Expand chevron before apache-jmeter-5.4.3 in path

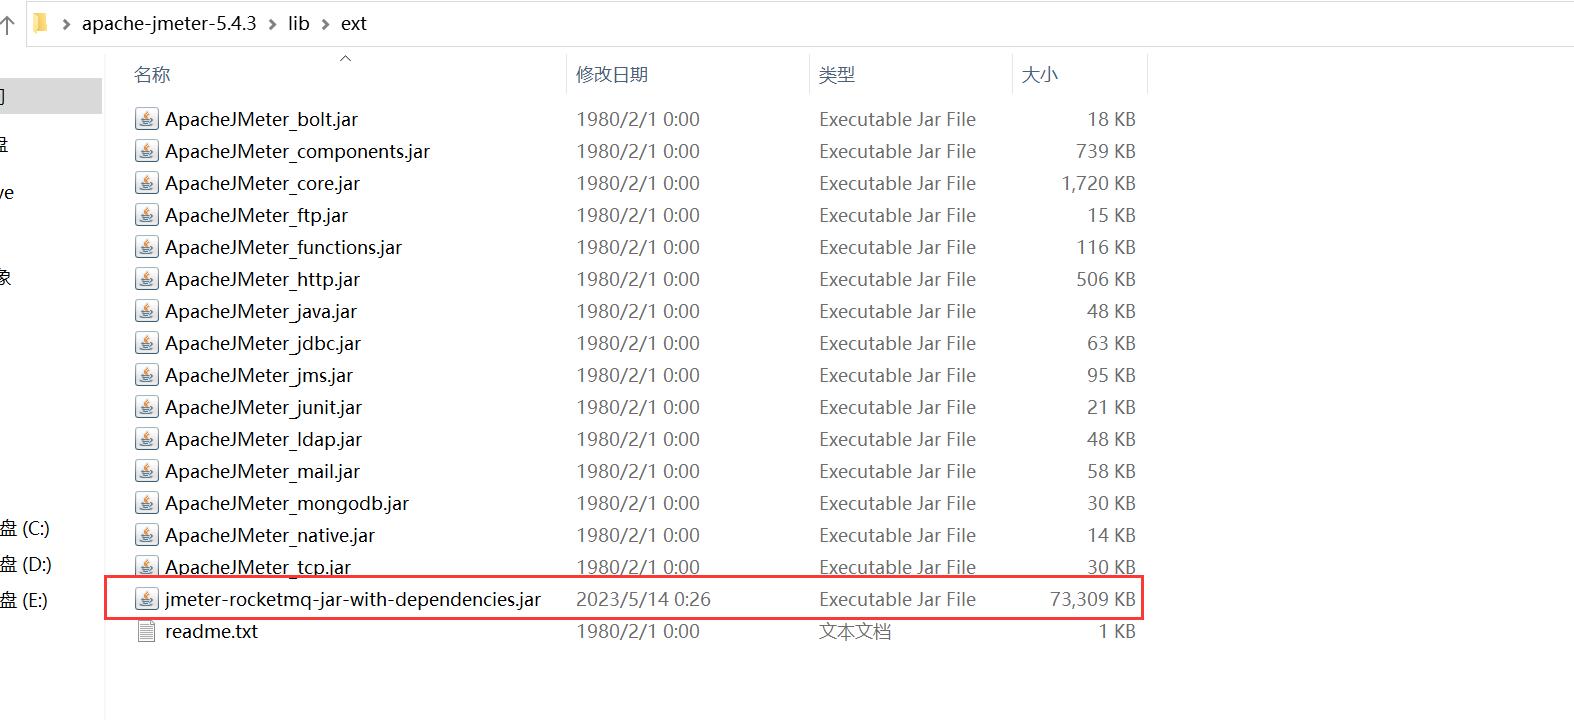(66, 24)
